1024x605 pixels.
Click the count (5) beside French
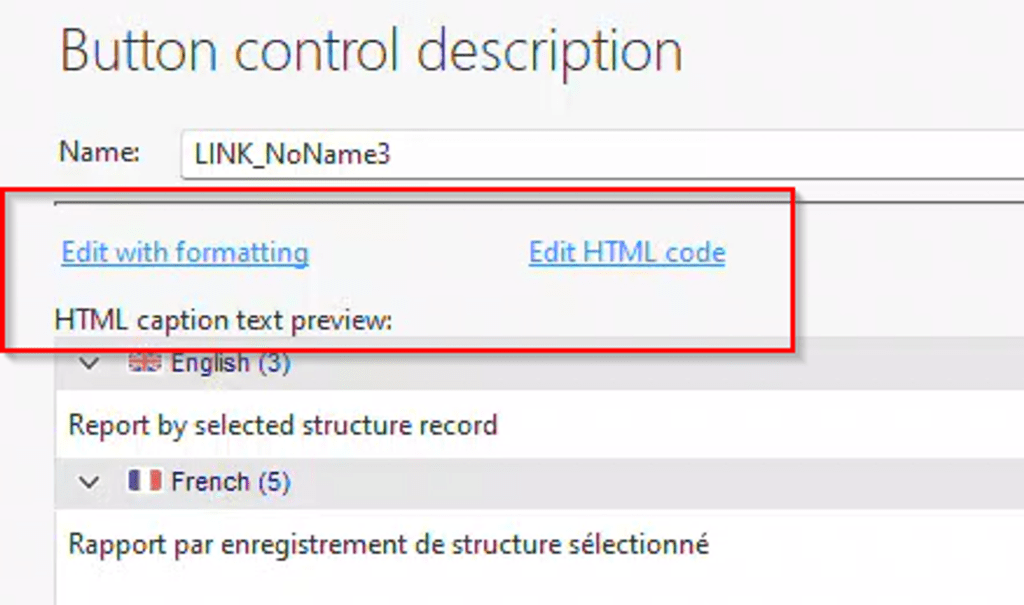tap(274, 482)
